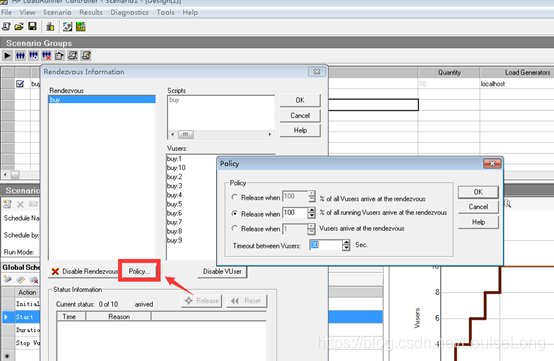This screenshot has height=361, width=554.
Task: Start the scenario with the play icon
Action: click(7, 55)
